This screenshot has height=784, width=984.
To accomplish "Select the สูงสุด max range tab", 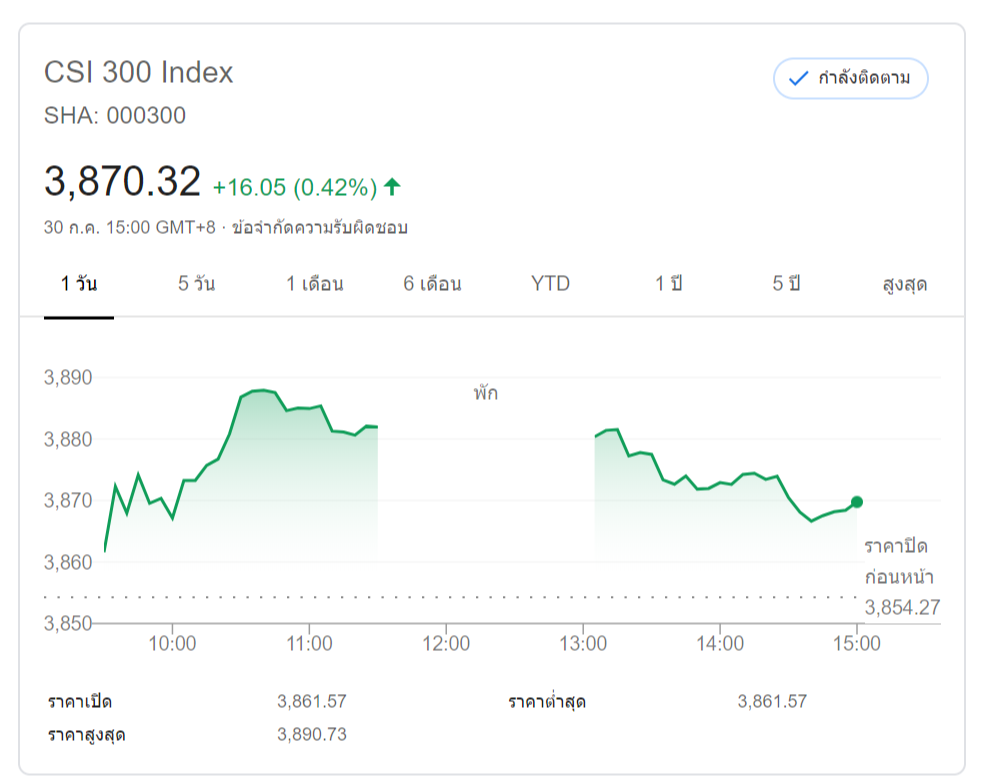I will point(904,284).
